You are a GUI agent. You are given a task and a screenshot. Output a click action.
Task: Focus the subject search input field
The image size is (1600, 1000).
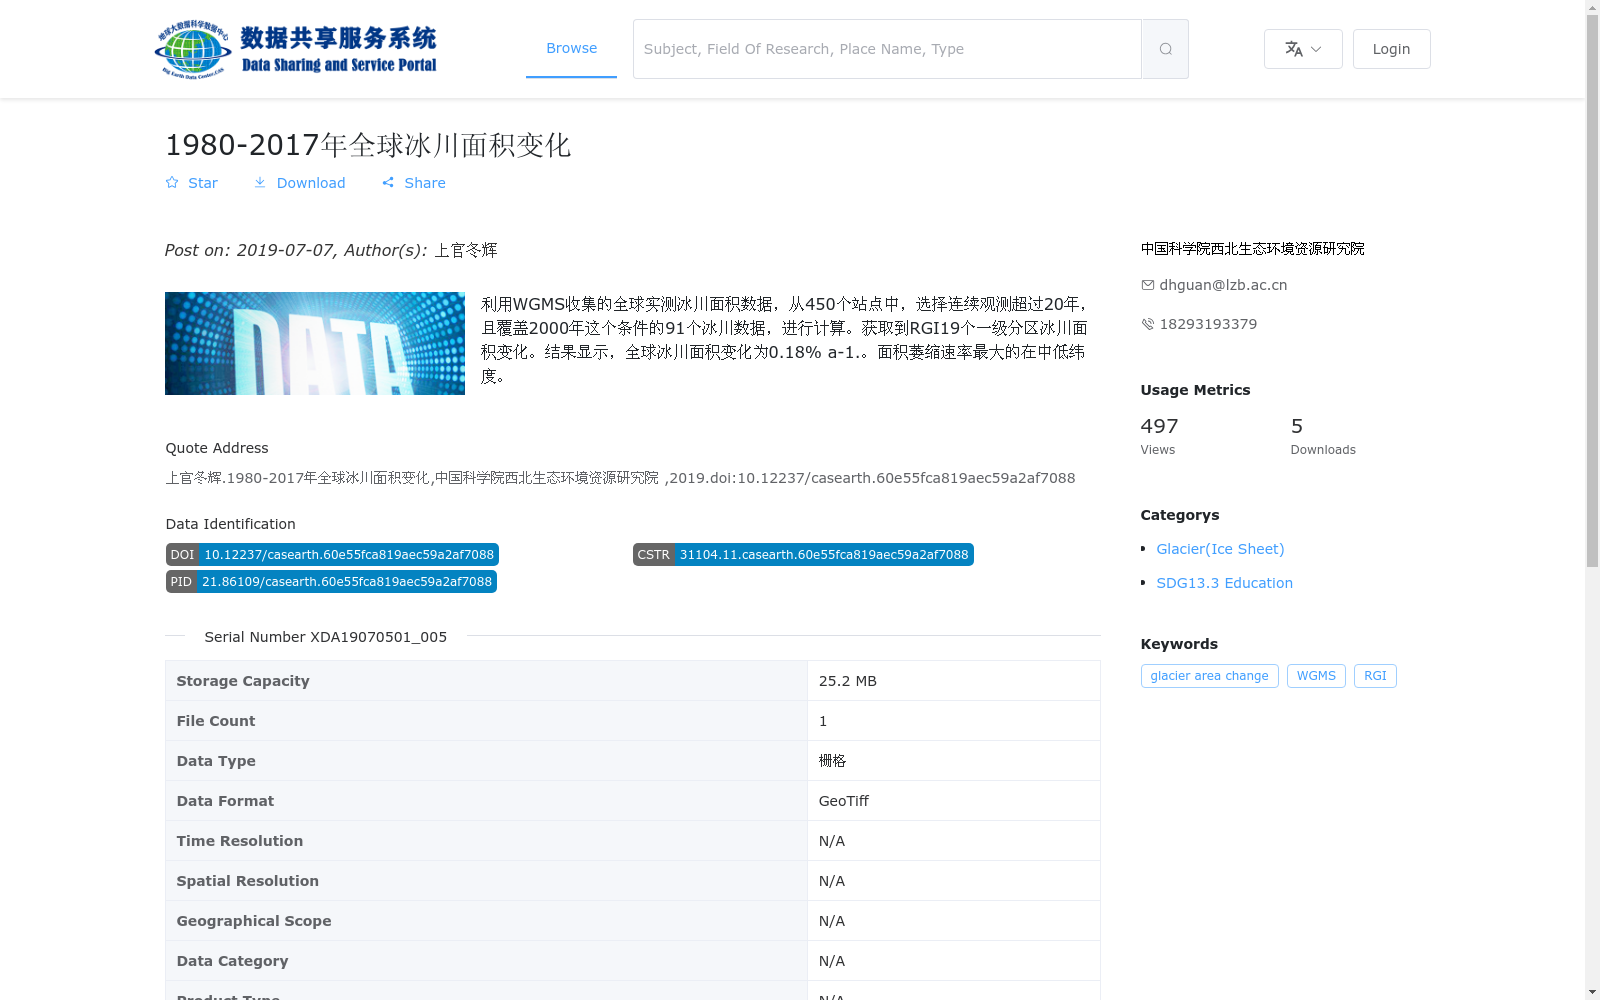coord(887,49)
